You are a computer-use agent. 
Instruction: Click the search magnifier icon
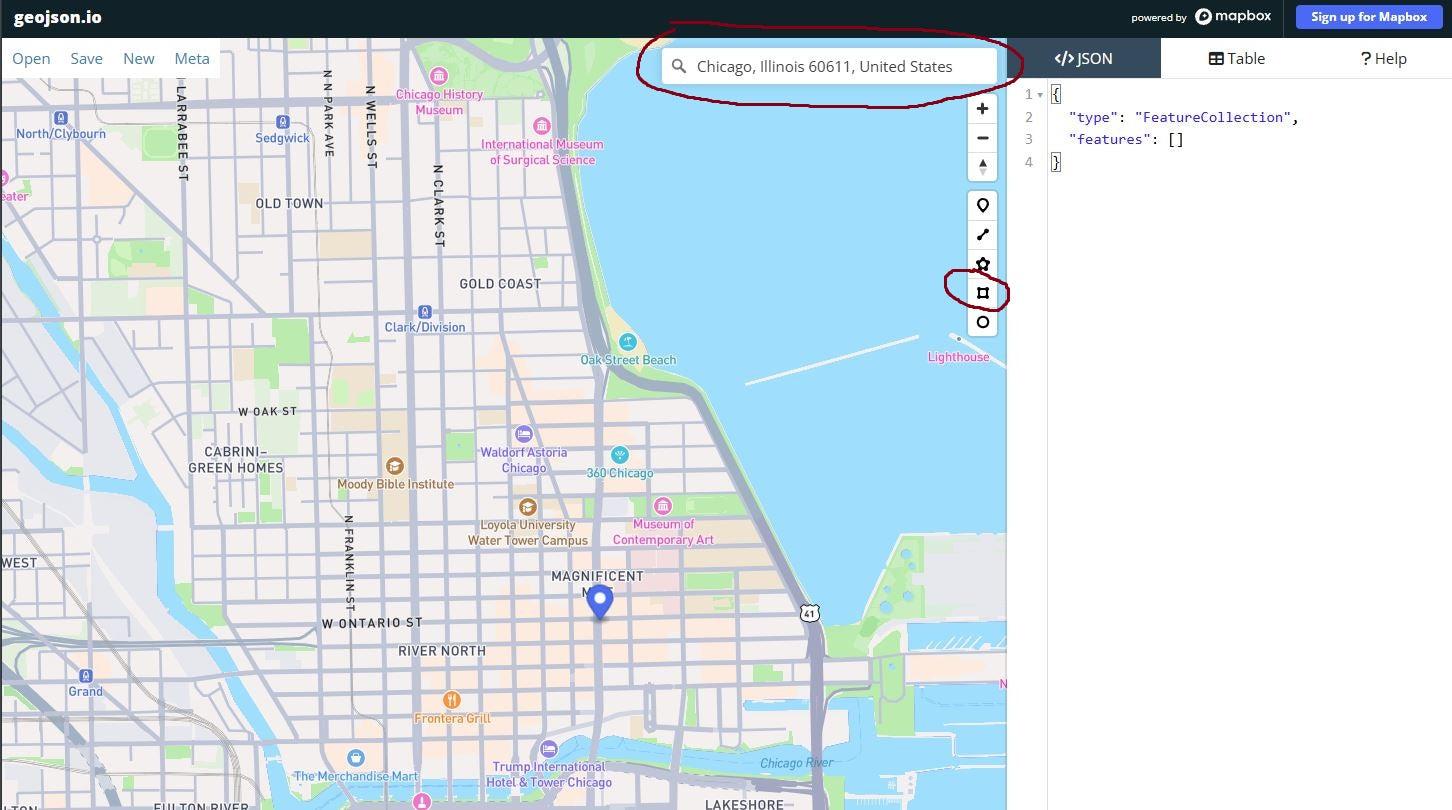(679, 67)
